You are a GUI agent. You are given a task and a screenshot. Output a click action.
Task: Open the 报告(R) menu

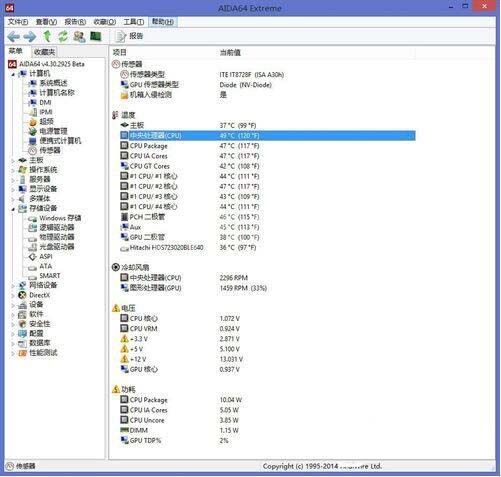[x=75, y=22]
